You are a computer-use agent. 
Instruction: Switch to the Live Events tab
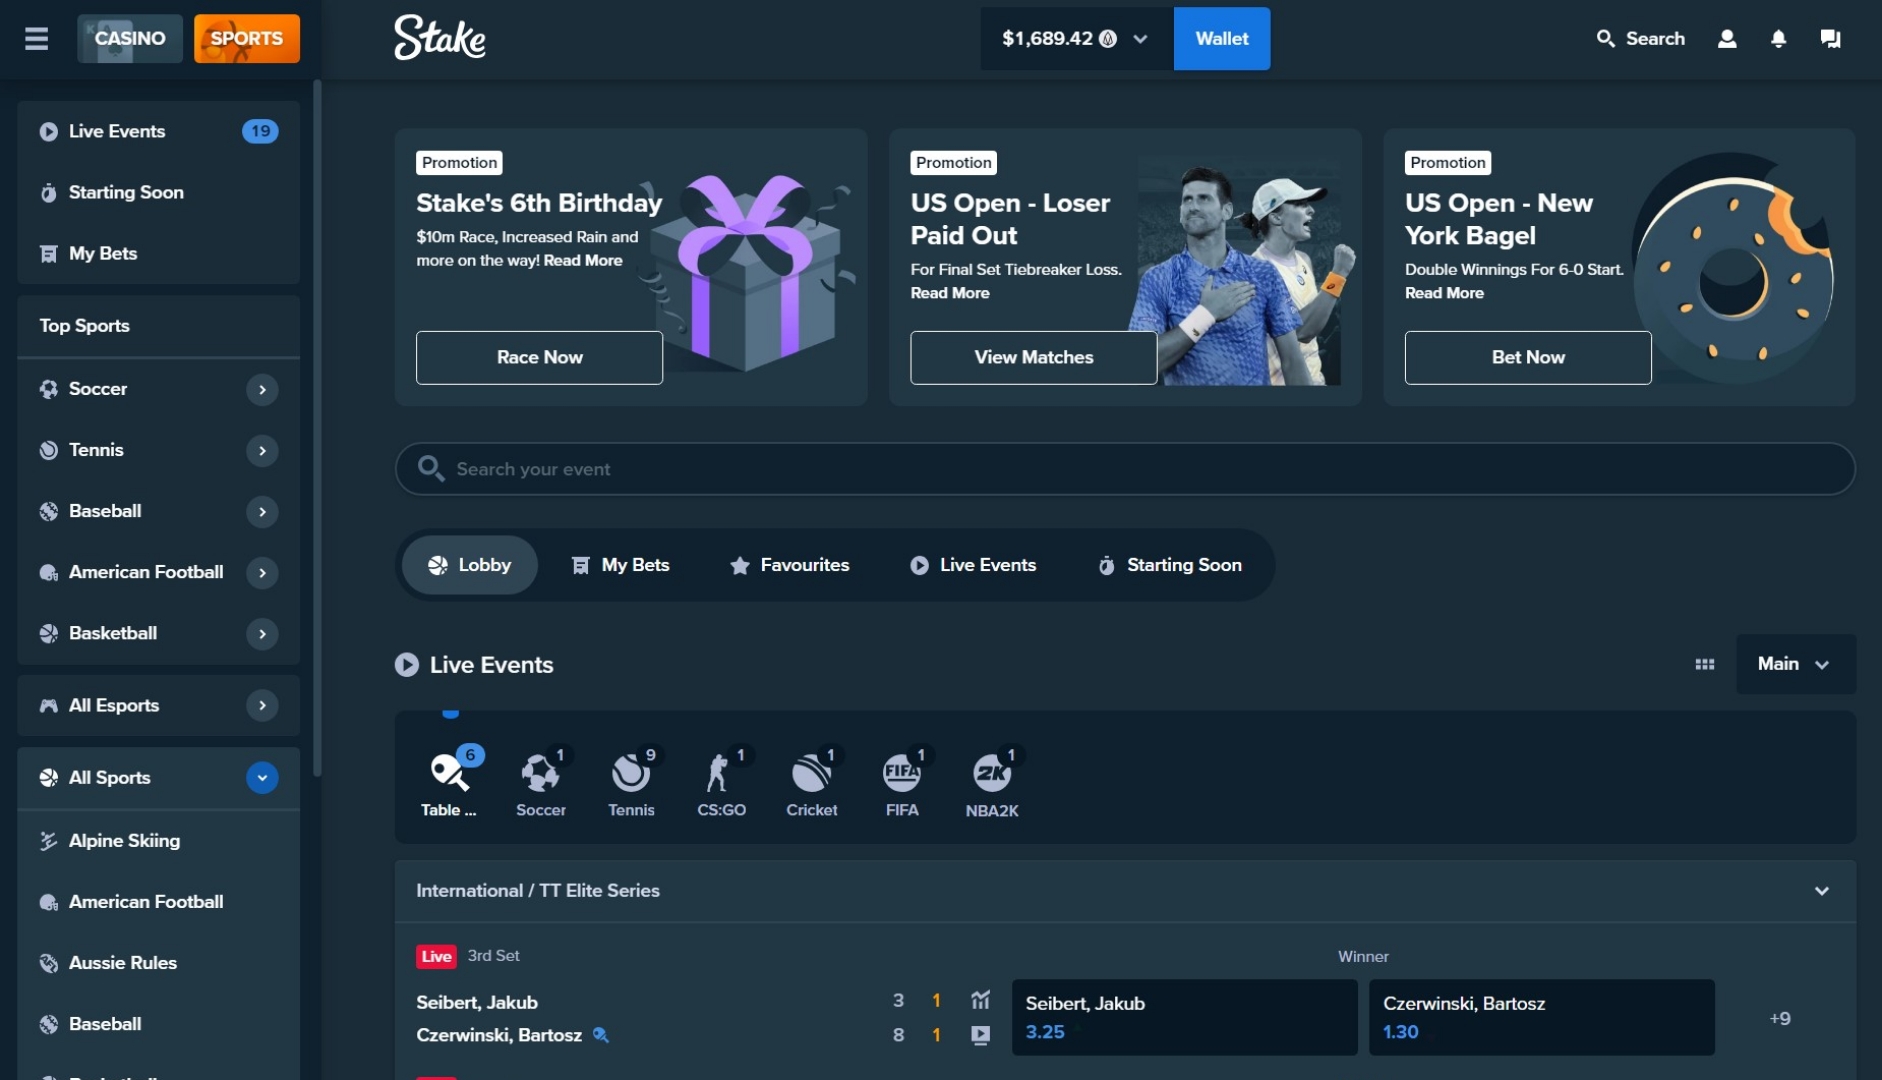973,565
